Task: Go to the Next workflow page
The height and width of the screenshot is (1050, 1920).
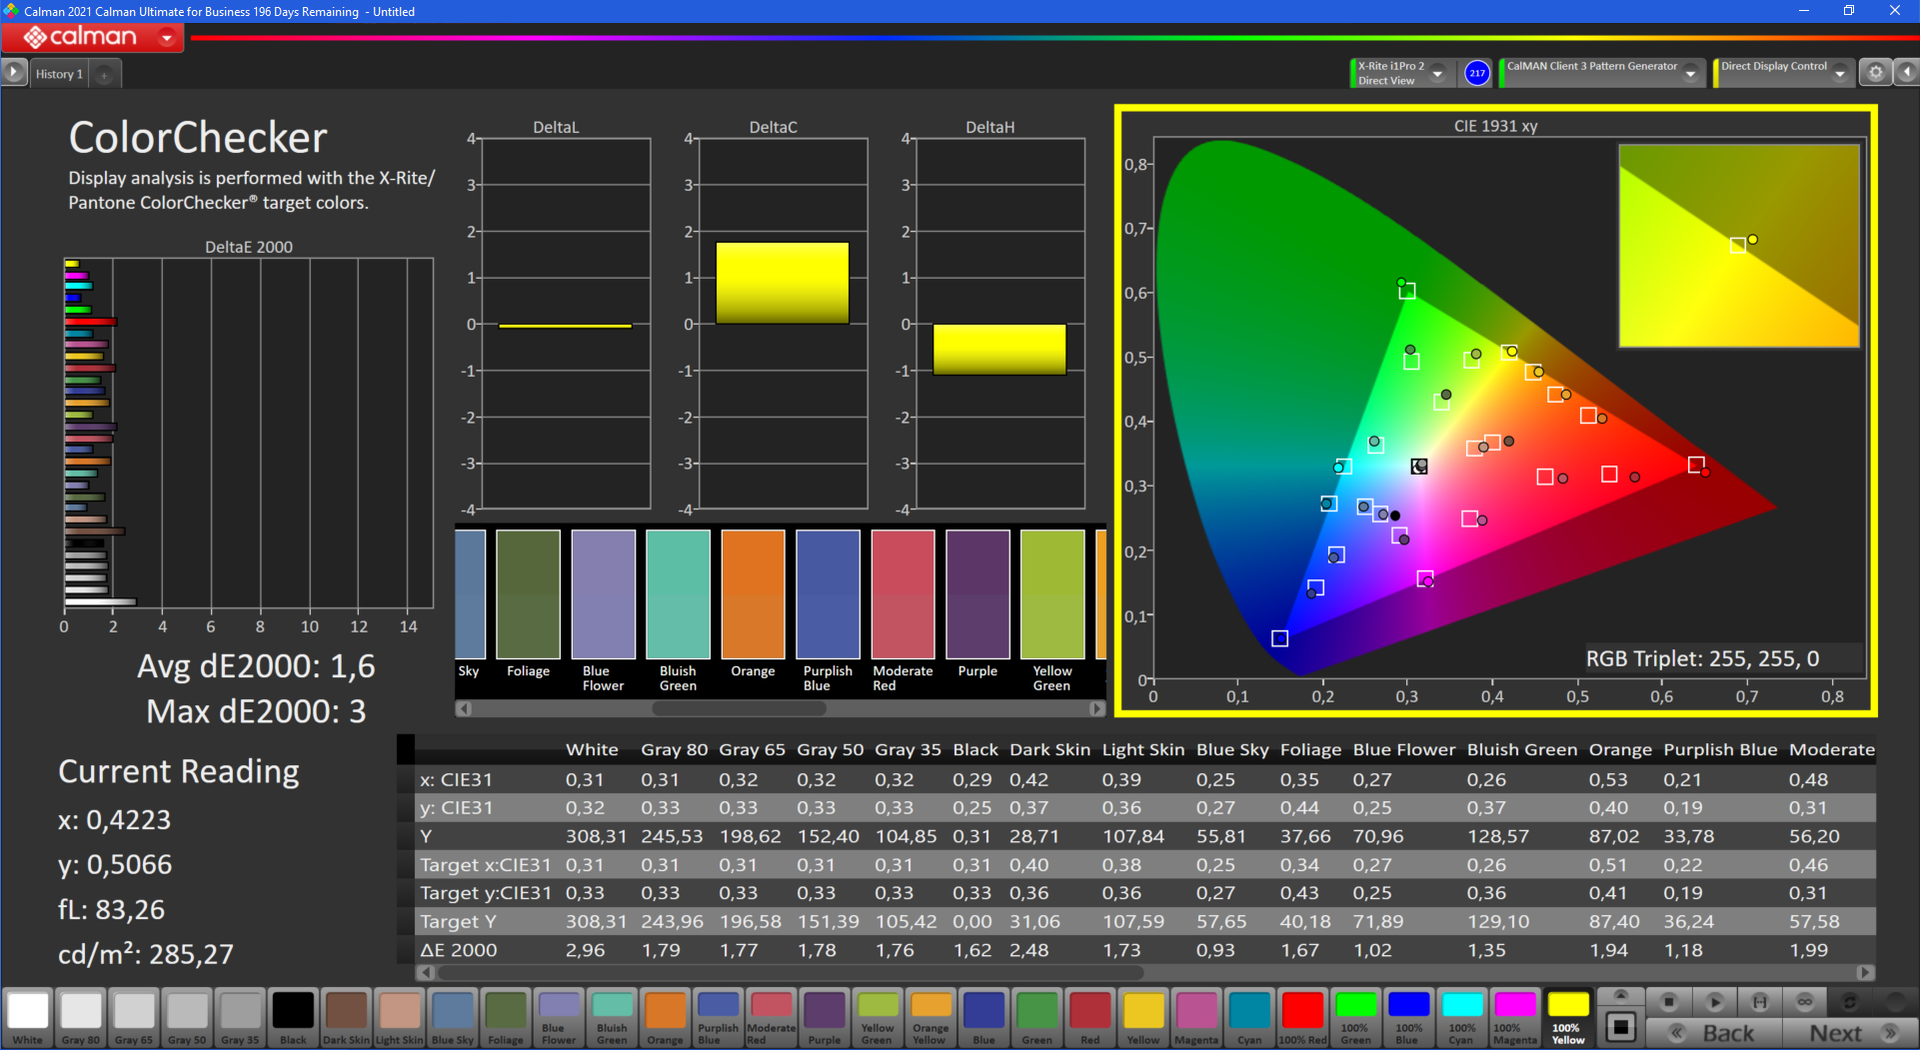Action: pyautogui.click(x=1850, y=1033)
